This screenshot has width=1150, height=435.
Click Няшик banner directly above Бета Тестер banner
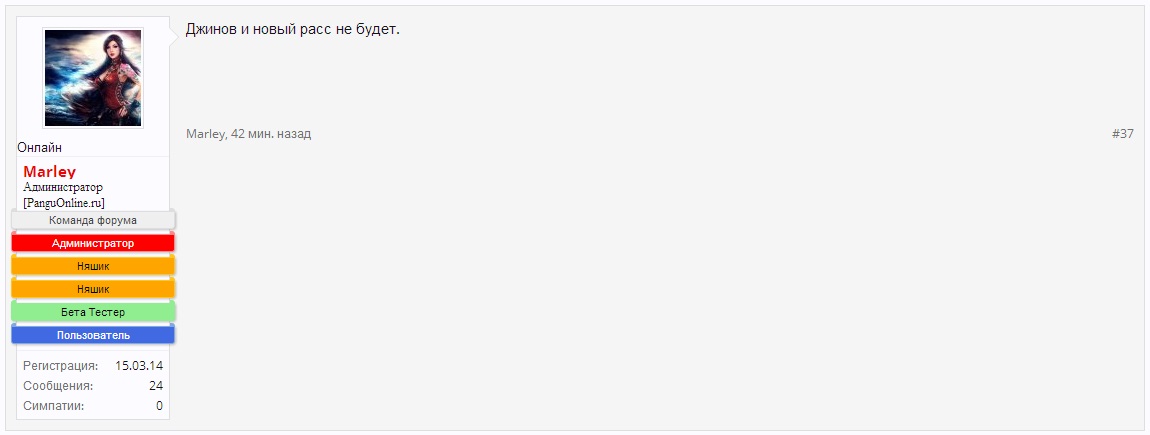point(93,289)
